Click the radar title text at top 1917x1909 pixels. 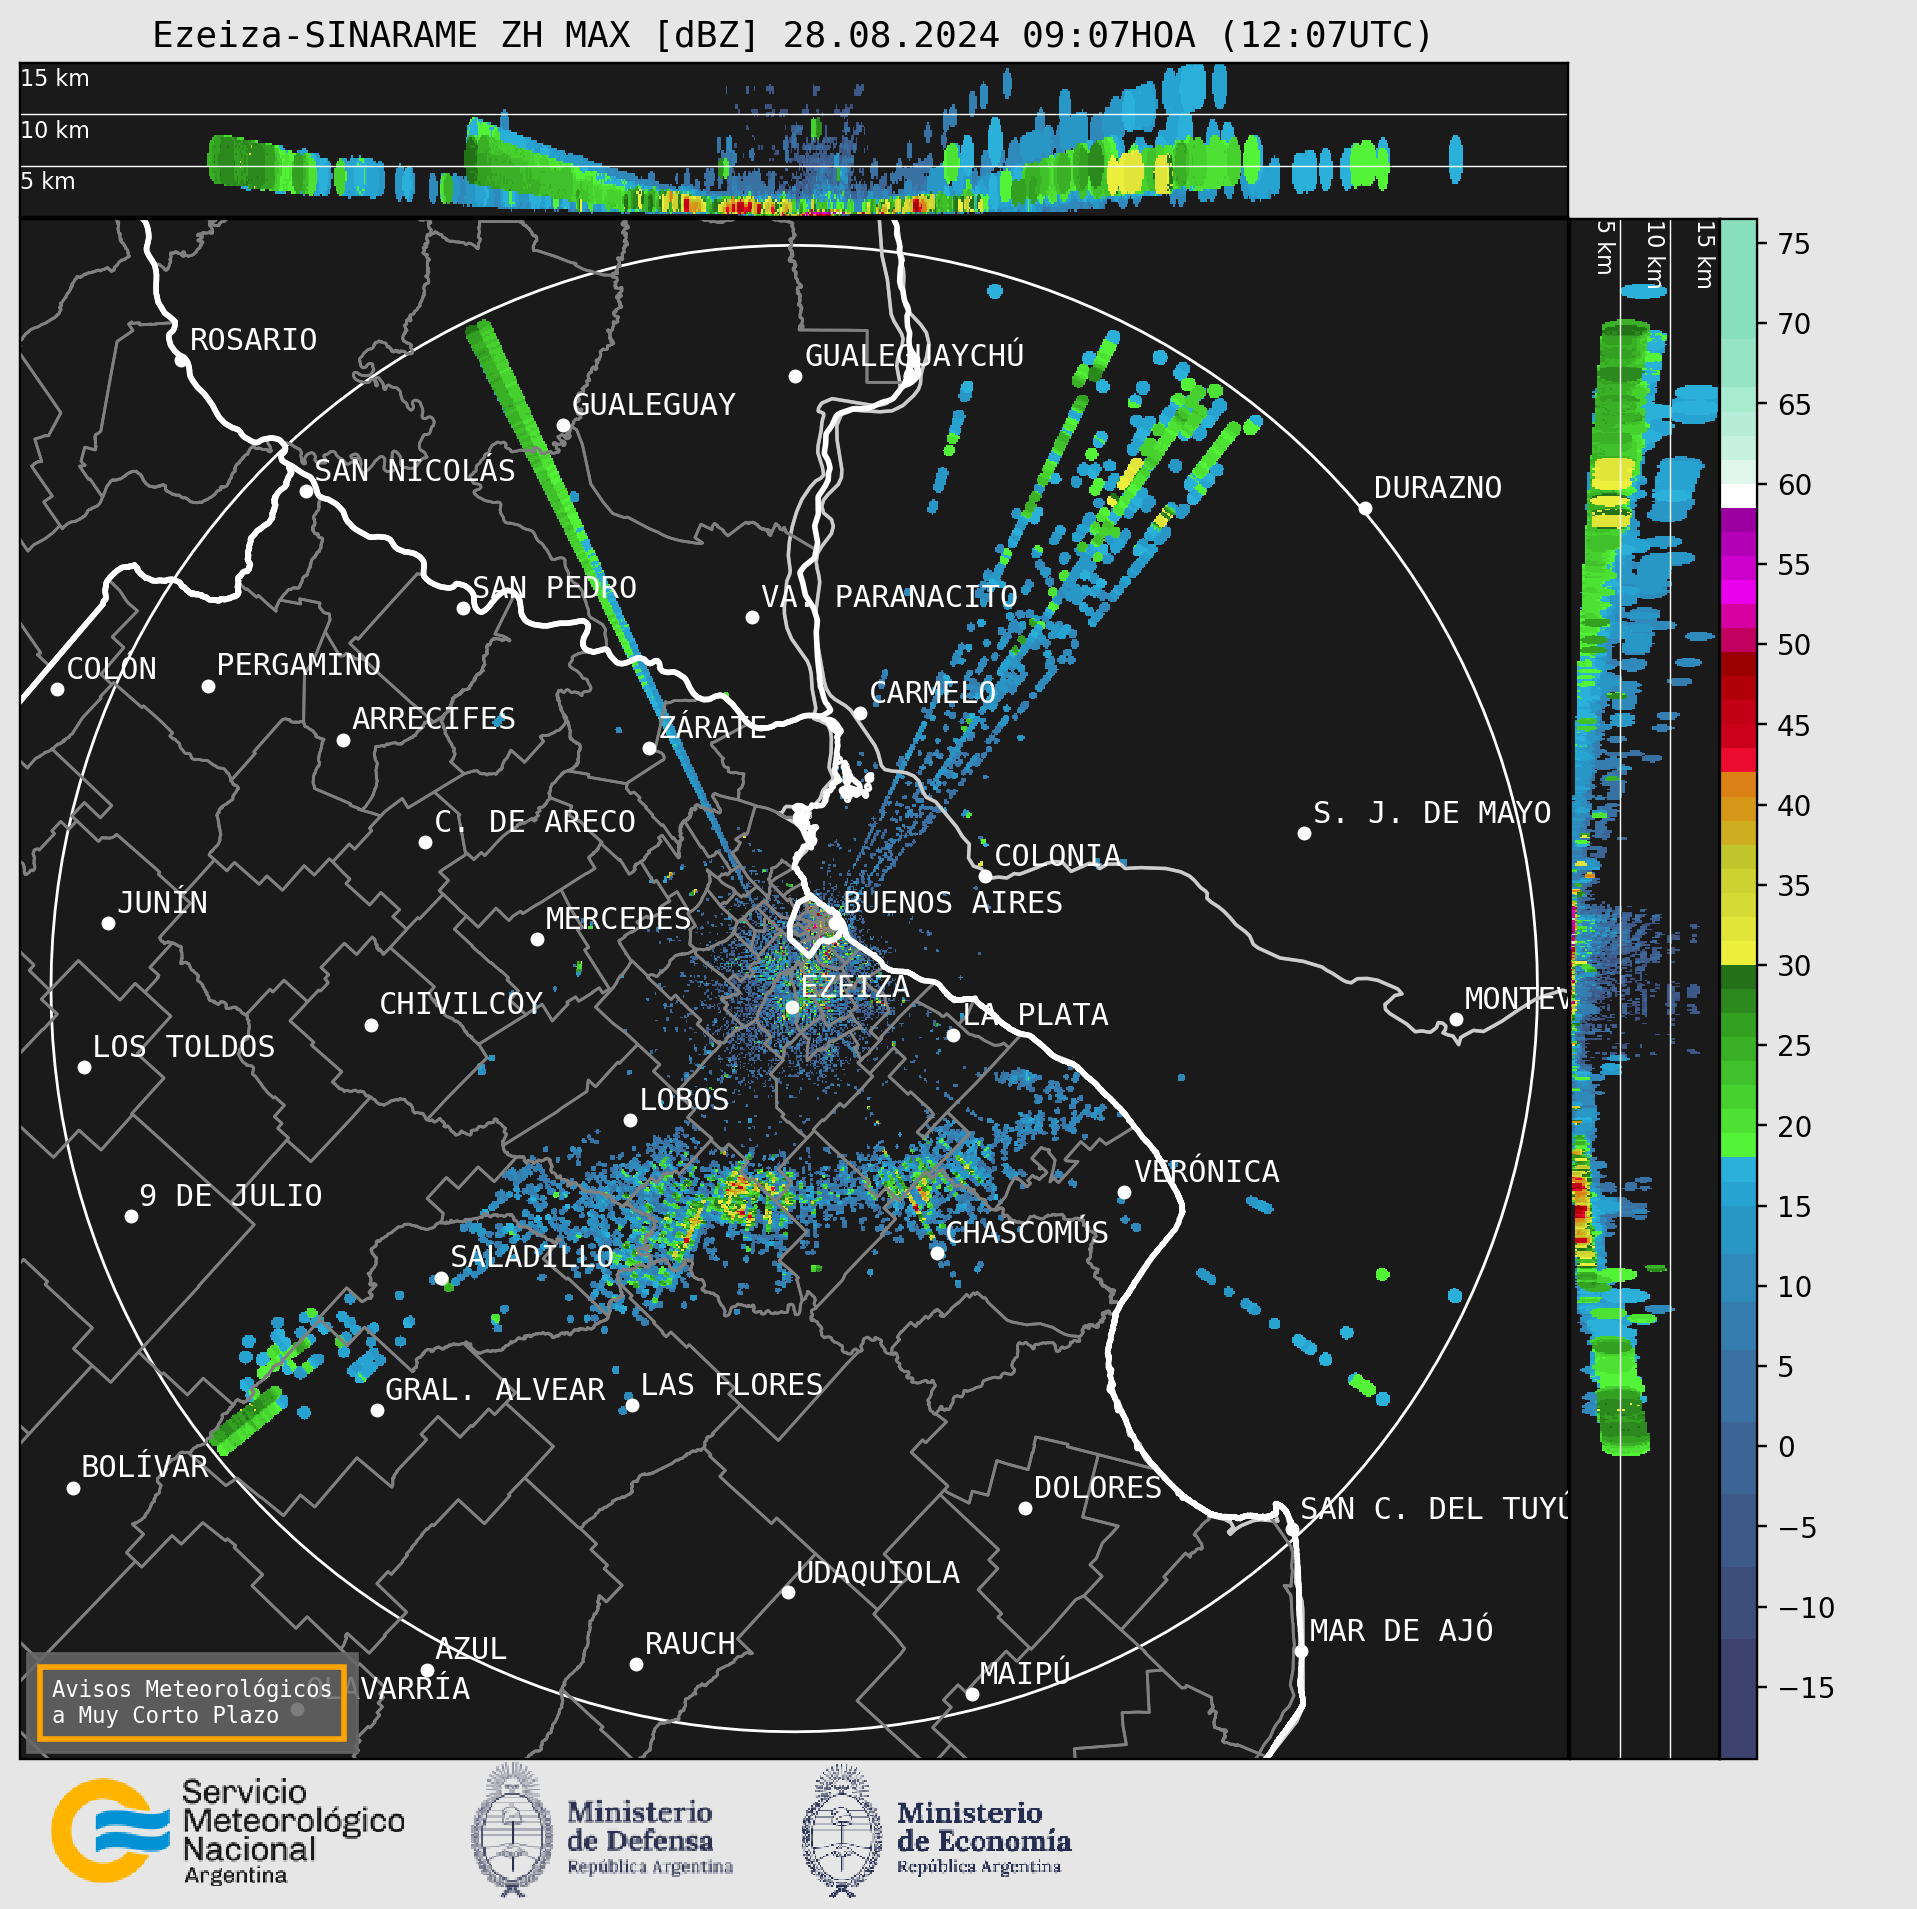click(792, 35)
